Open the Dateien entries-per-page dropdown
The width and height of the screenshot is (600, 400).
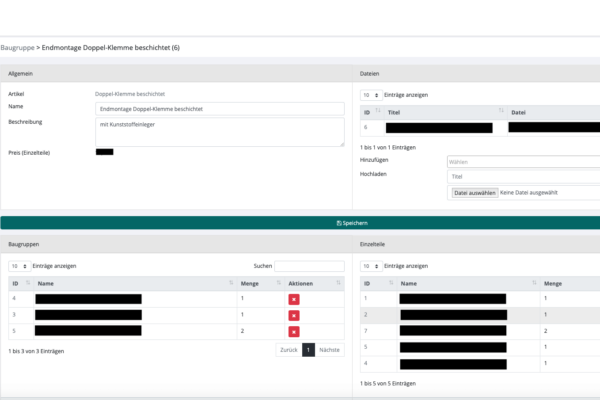(x=369, y=95)
